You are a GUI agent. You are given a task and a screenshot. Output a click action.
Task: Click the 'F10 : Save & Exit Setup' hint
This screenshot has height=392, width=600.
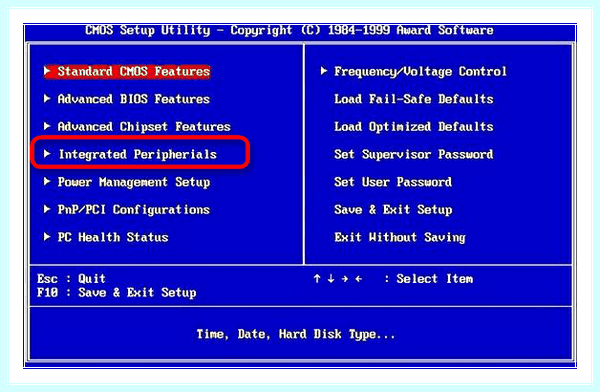117,292
